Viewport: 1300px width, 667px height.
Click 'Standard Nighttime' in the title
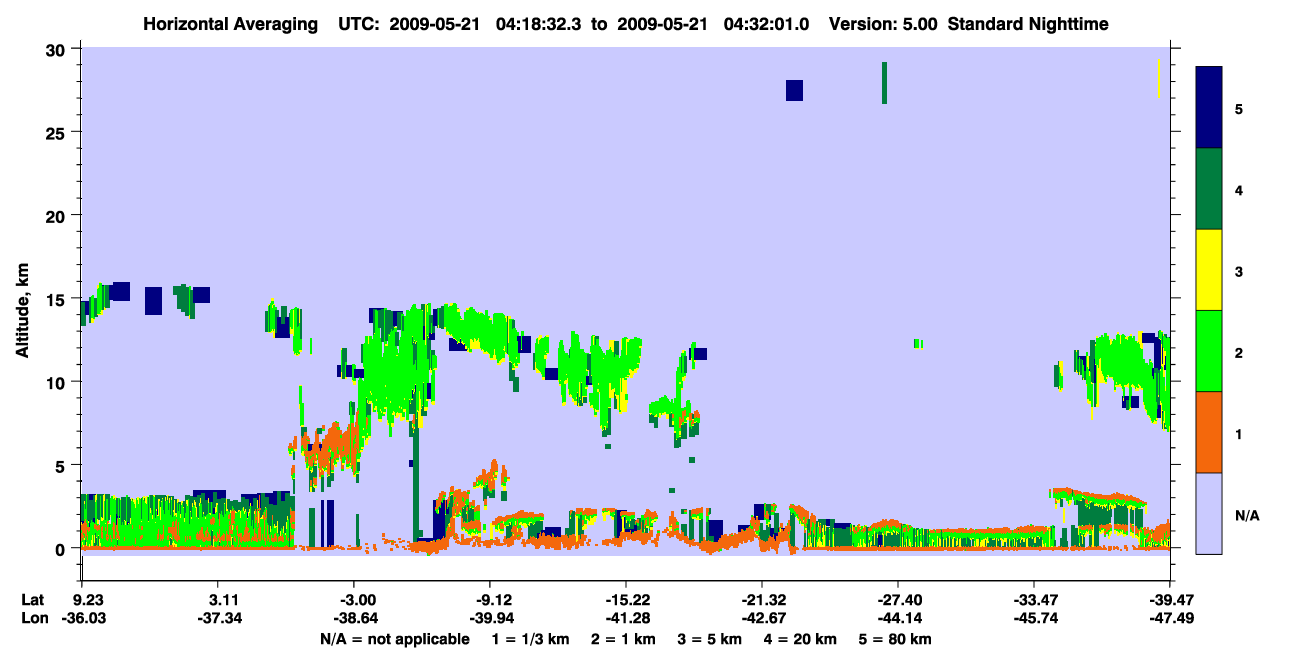1028,23
